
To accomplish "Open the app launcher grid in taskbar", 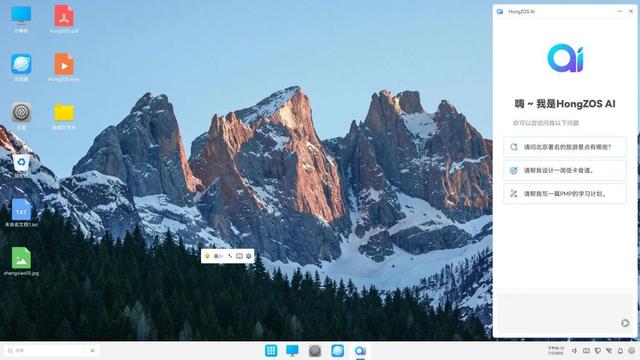I will click(x=271, y=351).
